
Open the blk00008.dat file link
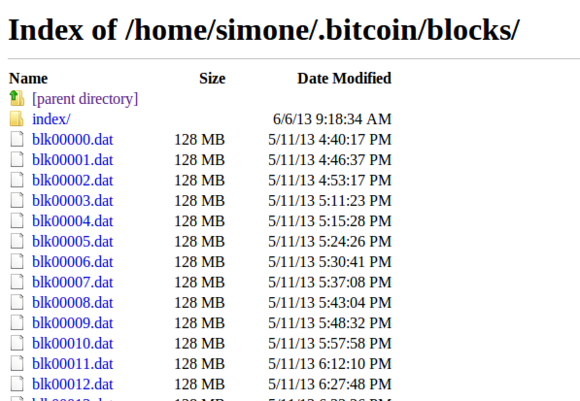click(x=72, y=302)
